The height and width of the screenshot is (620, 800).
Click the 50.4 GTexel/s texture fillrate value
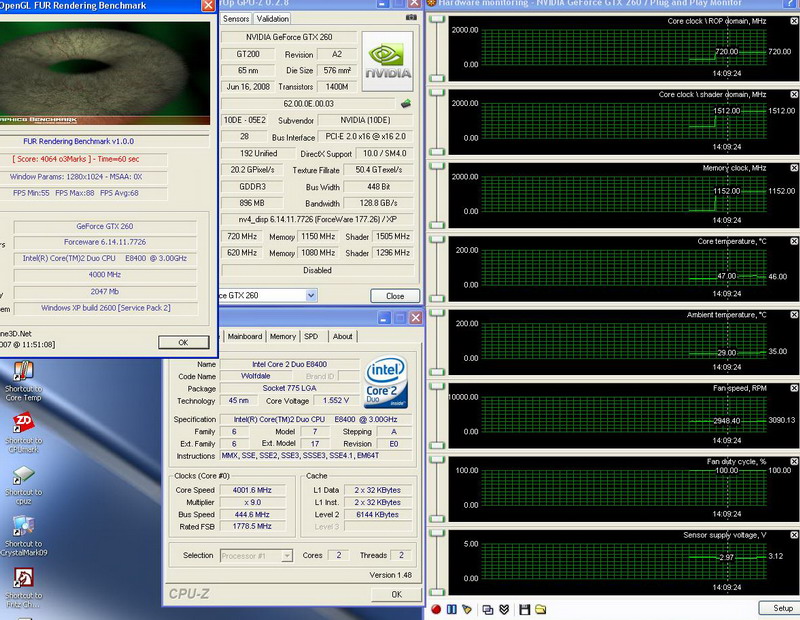pos(378,170)
